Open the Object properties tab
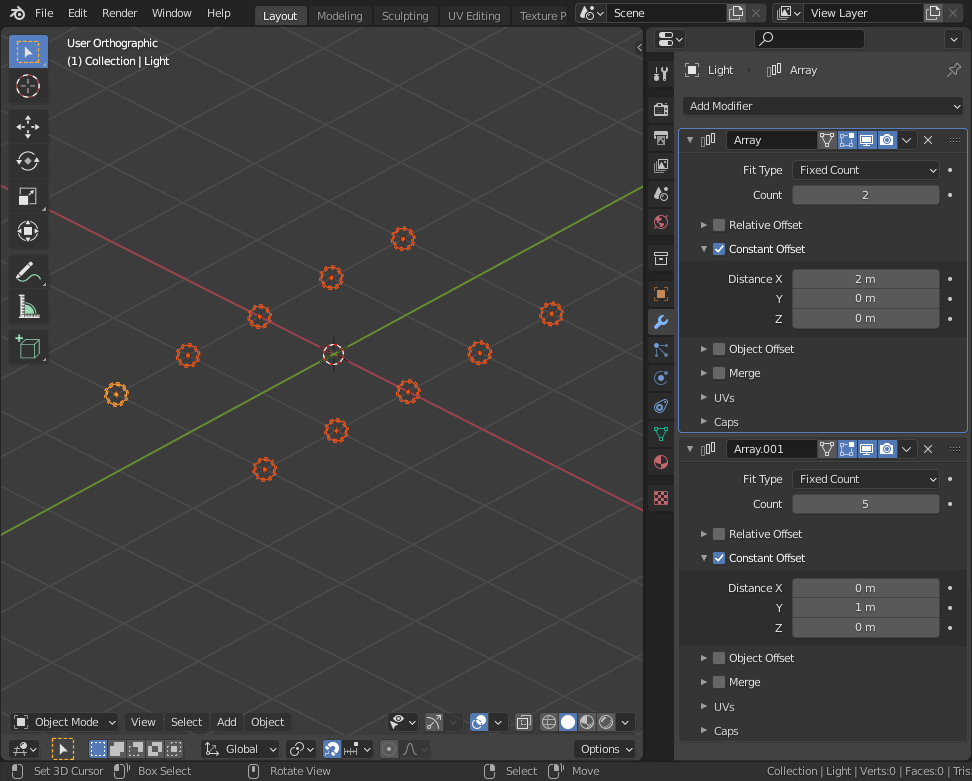The image size is (972, 781). (661, 294)
